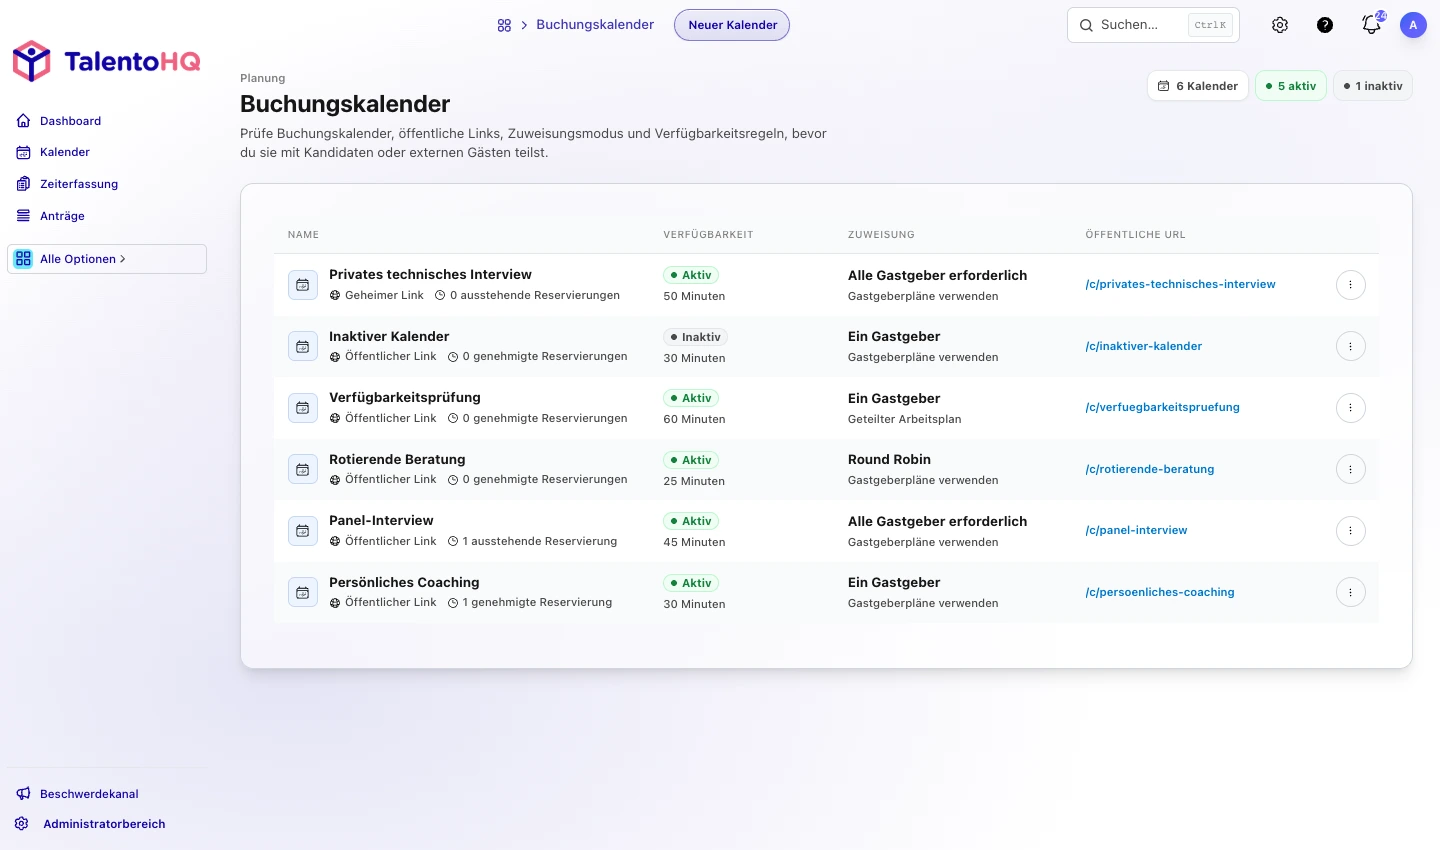Open the /c/rotierende-beratung URL link

[x=1149, y=470]
